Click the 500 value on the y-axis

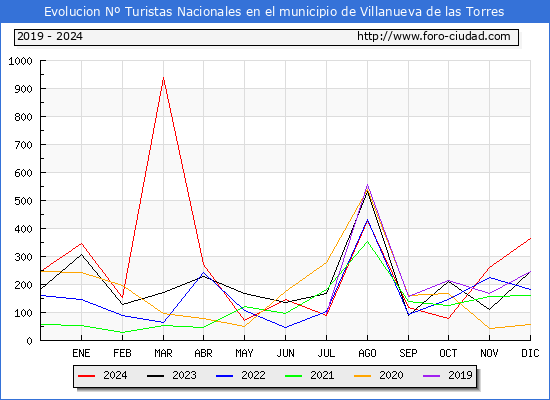24,201
